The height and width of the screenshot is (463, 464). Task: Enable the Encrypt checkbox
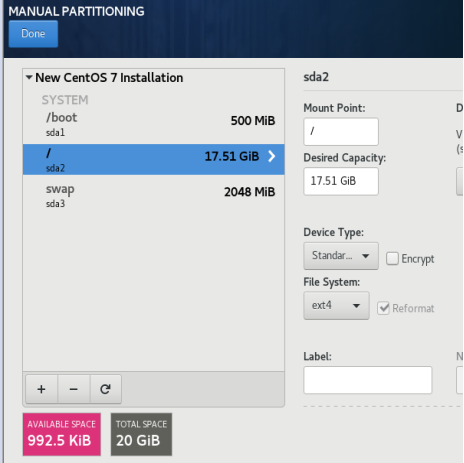coord(392,259)
